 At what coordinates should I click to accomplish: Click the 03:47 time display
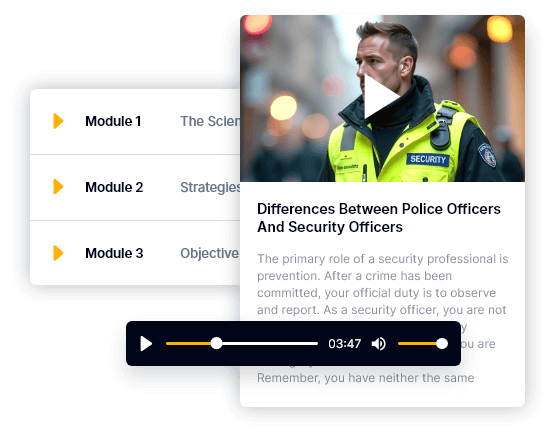(344, 344)
